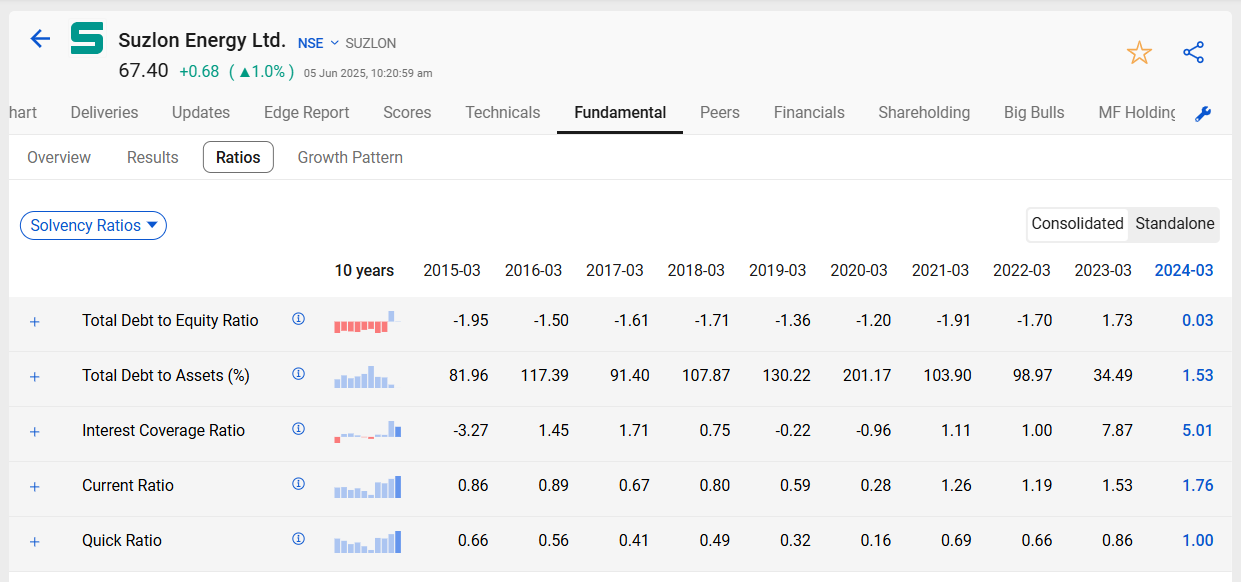This screenshot has height=582, width=1241.
Task: Open the Big Bulls tab
Action: tap(1034, 113)
